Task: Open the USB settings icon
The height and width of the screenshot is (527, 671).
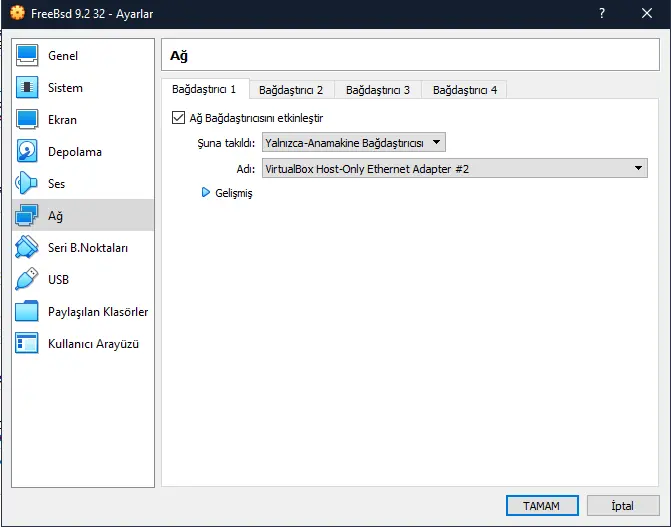Action: coord(28,280)
